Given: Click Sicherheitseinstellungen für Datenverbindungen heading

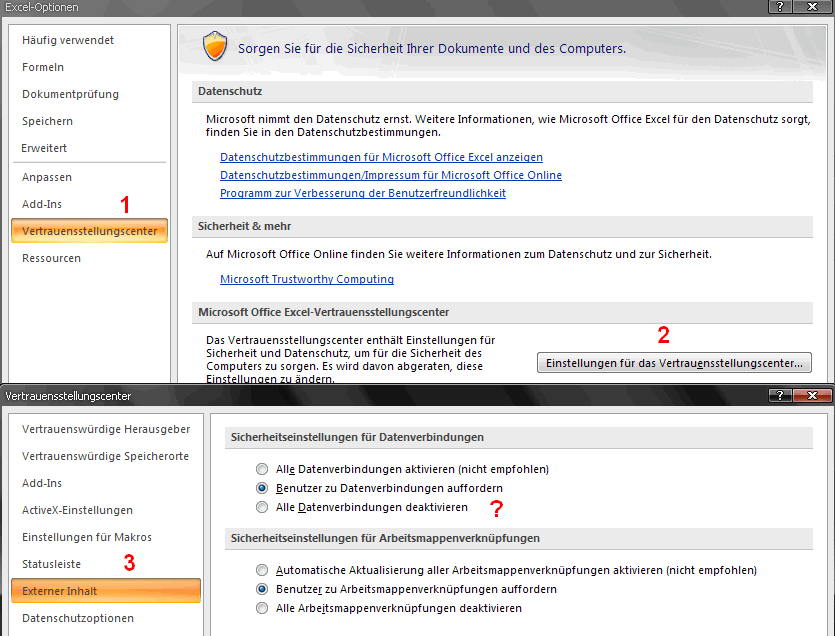Looking at the screenshot, I should coord(357,437).
